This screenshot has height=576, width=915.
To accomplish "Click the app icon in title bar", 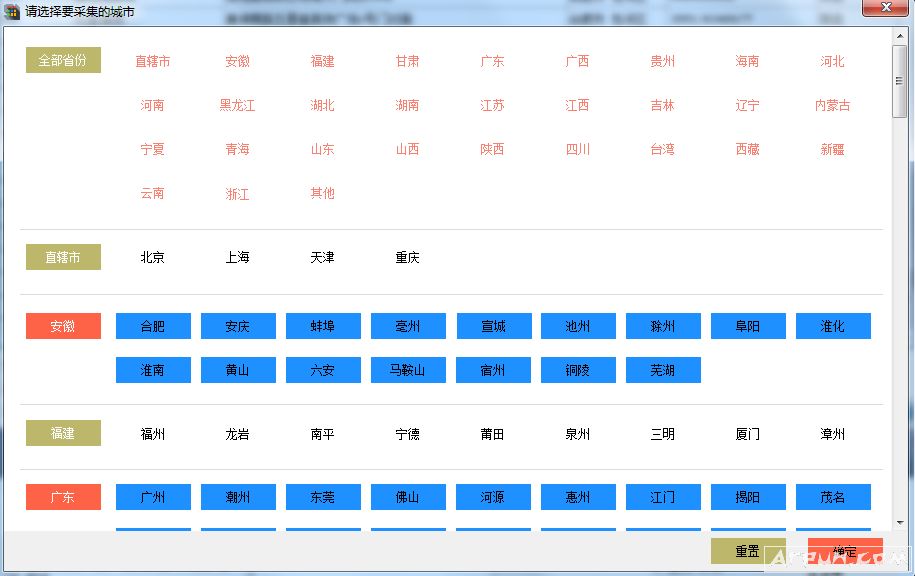I will click(12, 12).
